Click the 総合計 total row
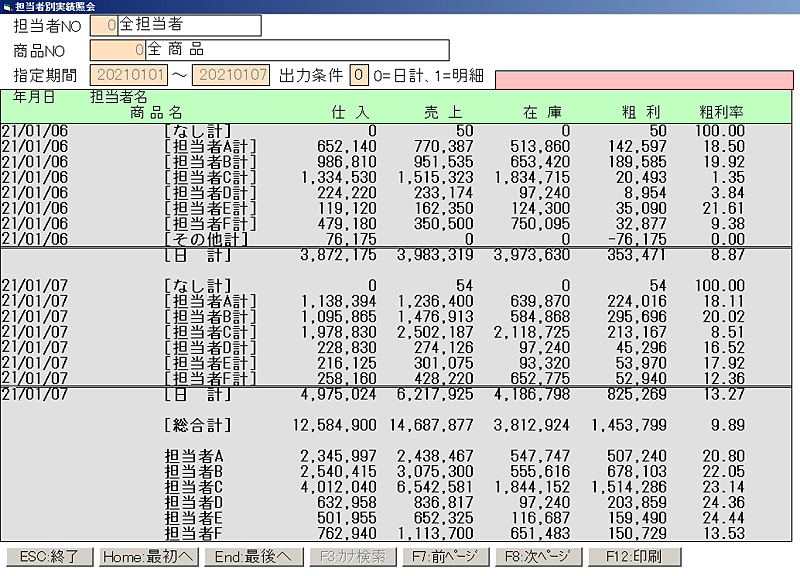Screen dimensions: 800x576 pyautogui.click(x=400, y=426)
